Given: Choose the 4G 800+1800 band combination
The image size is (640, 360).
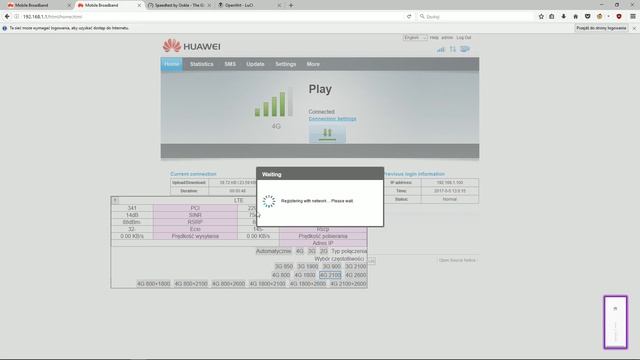Looking at the screenshot, I should point(153,284).
